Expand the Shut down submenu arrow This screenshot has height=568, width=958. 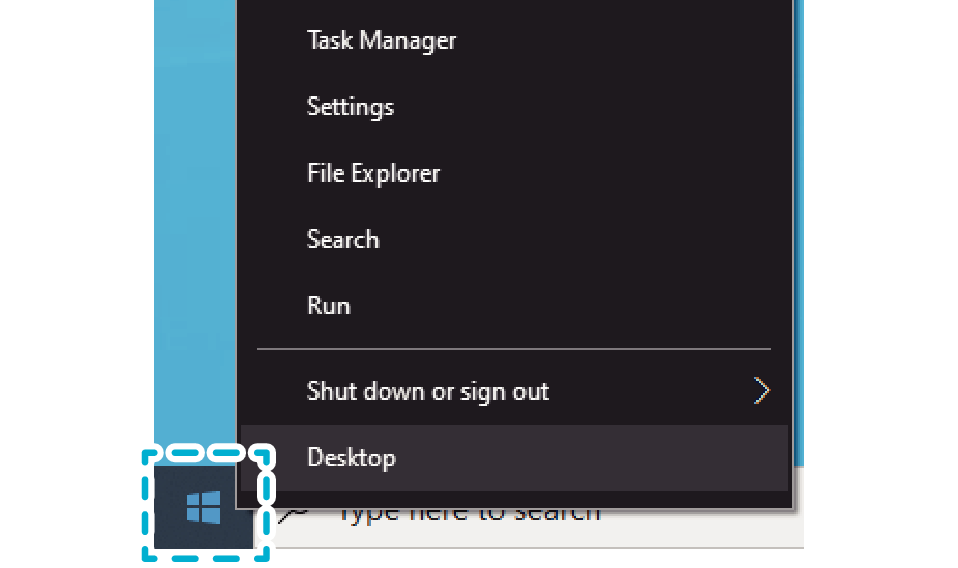[762, 391]
